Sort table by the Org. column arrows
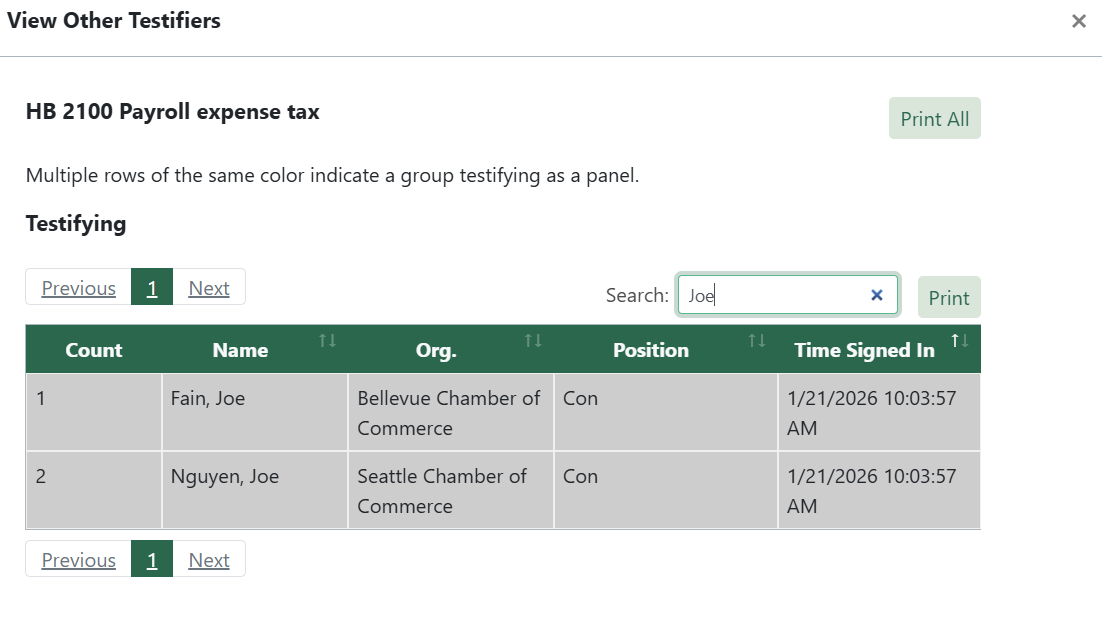The height and width of the screenshot is (627, 1102). (533, 341)
